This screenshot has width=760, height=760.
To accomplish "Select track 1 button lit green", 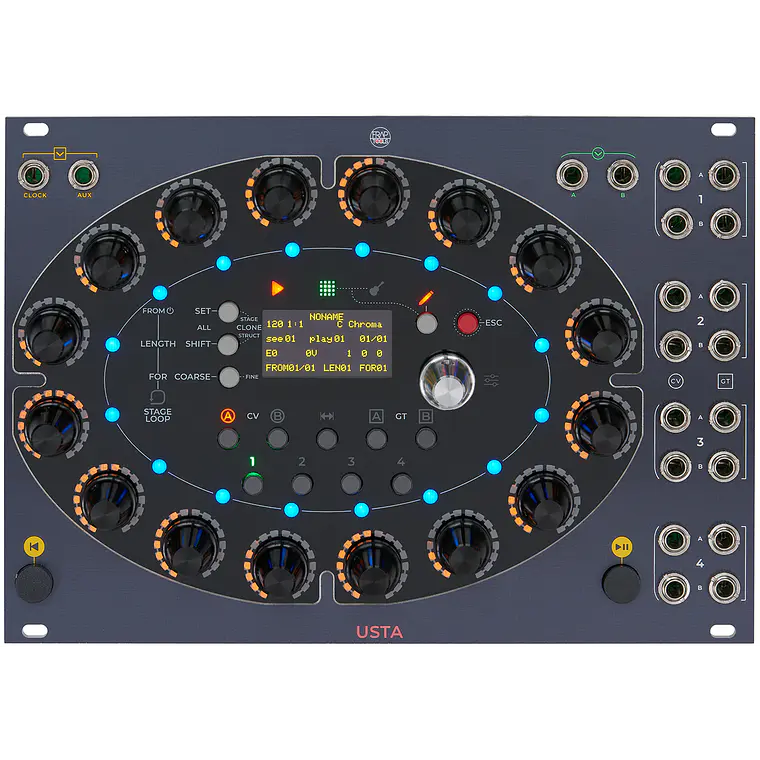I will pos(253,484).
